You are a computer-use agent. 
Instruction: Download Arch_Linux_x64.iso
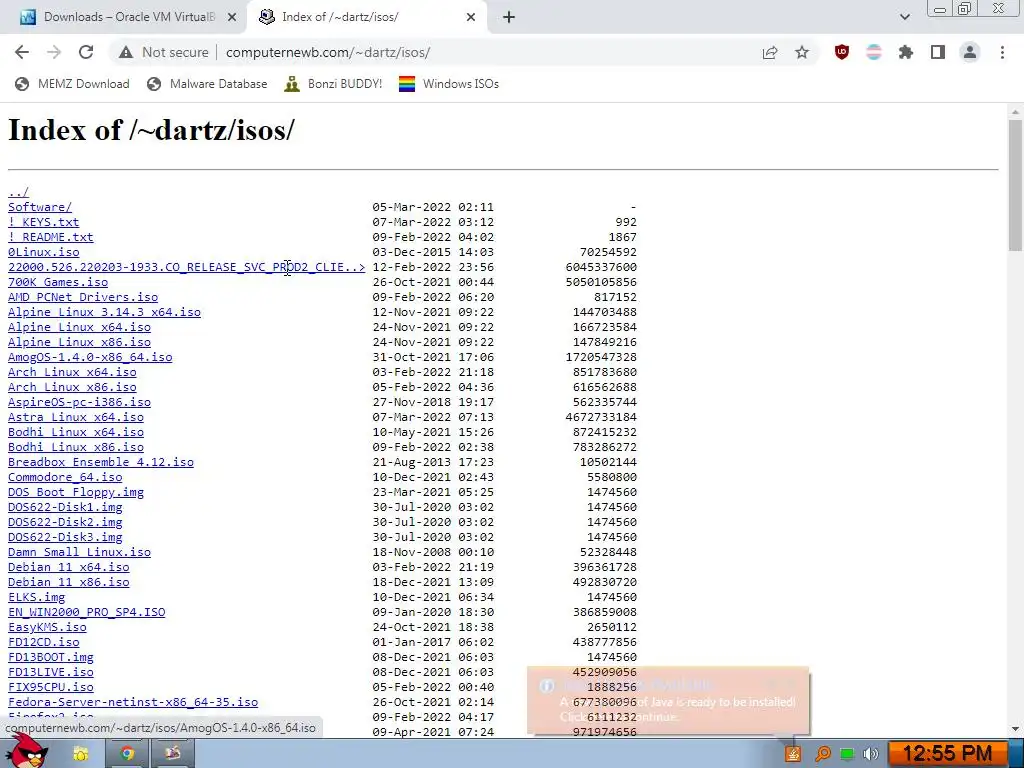72,372
